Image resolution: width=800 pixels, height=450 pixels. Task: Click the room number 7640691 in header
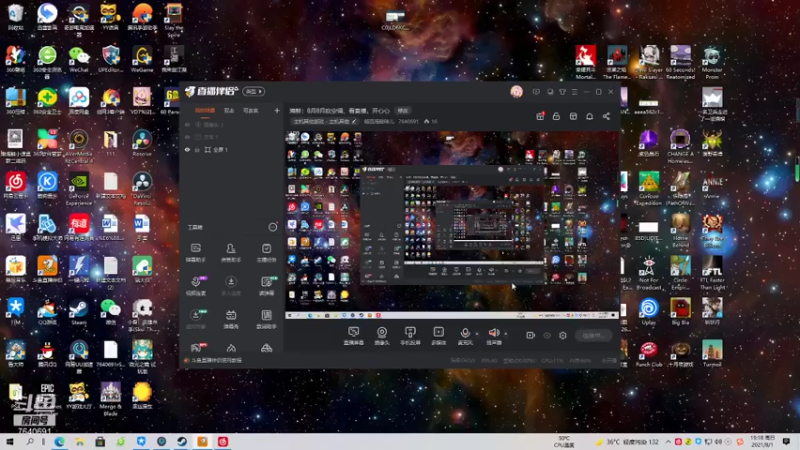(408, 121)
